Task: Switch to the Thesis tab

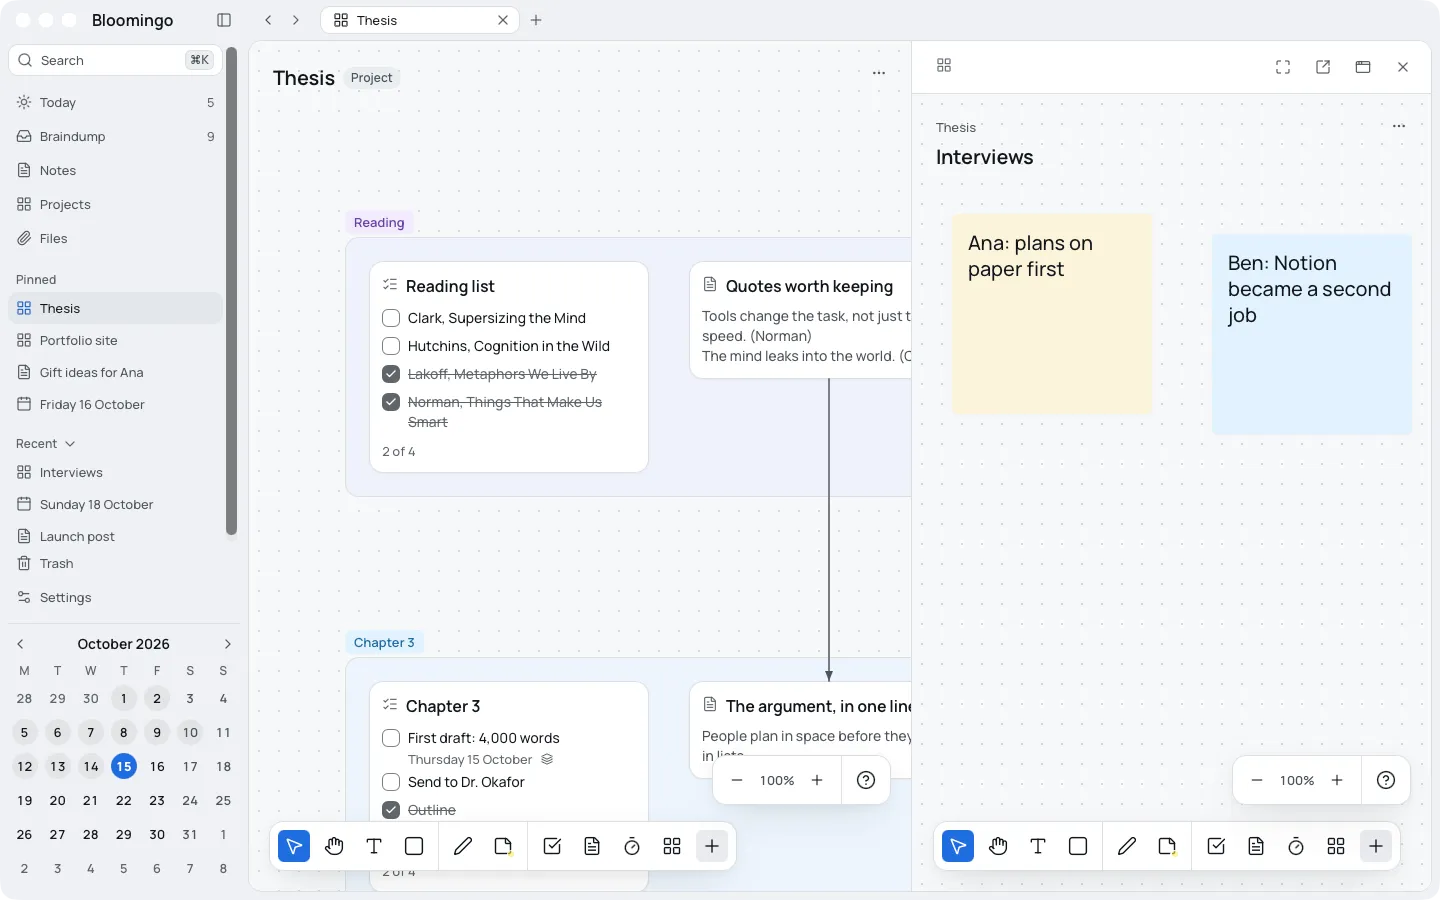Action: [x=419, y=20]
